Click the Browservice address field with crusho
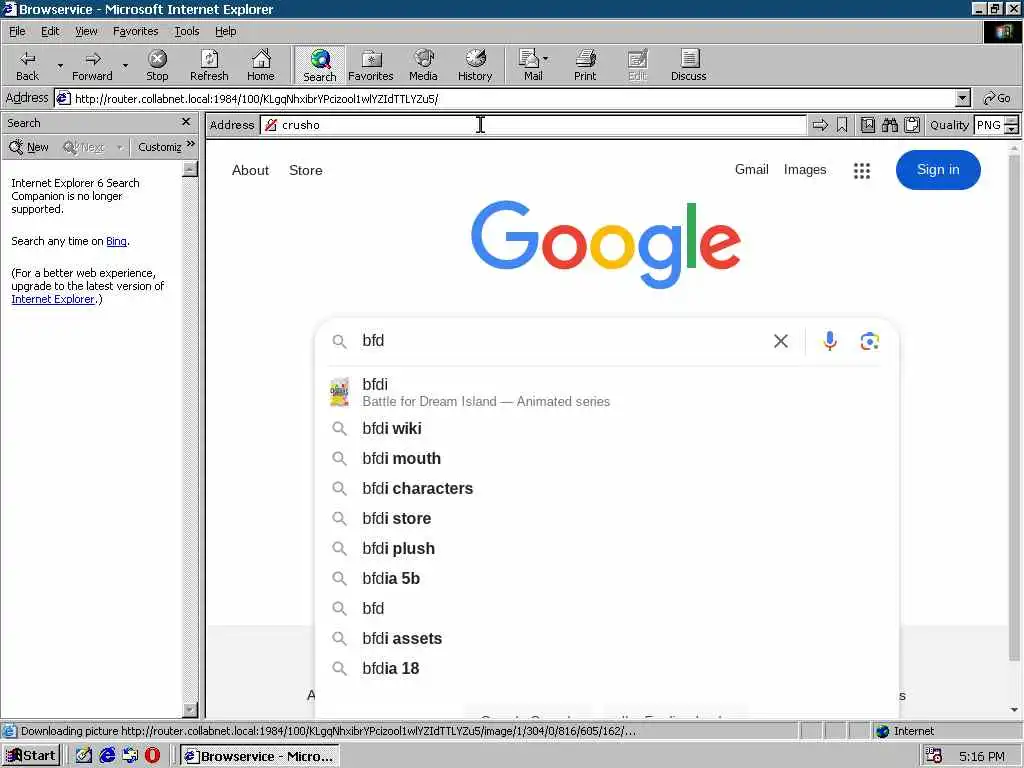 pyautogui.click(x=533, y=125)
